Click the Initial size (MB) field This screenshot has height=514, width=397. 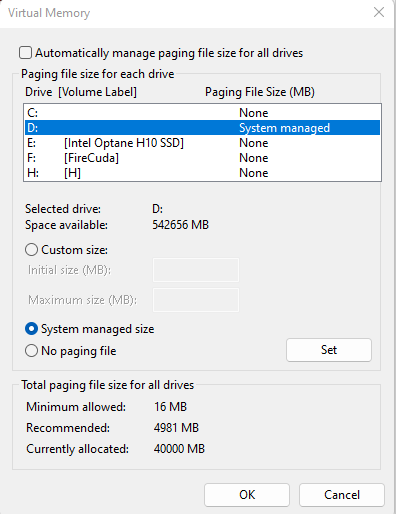point(196,270)
